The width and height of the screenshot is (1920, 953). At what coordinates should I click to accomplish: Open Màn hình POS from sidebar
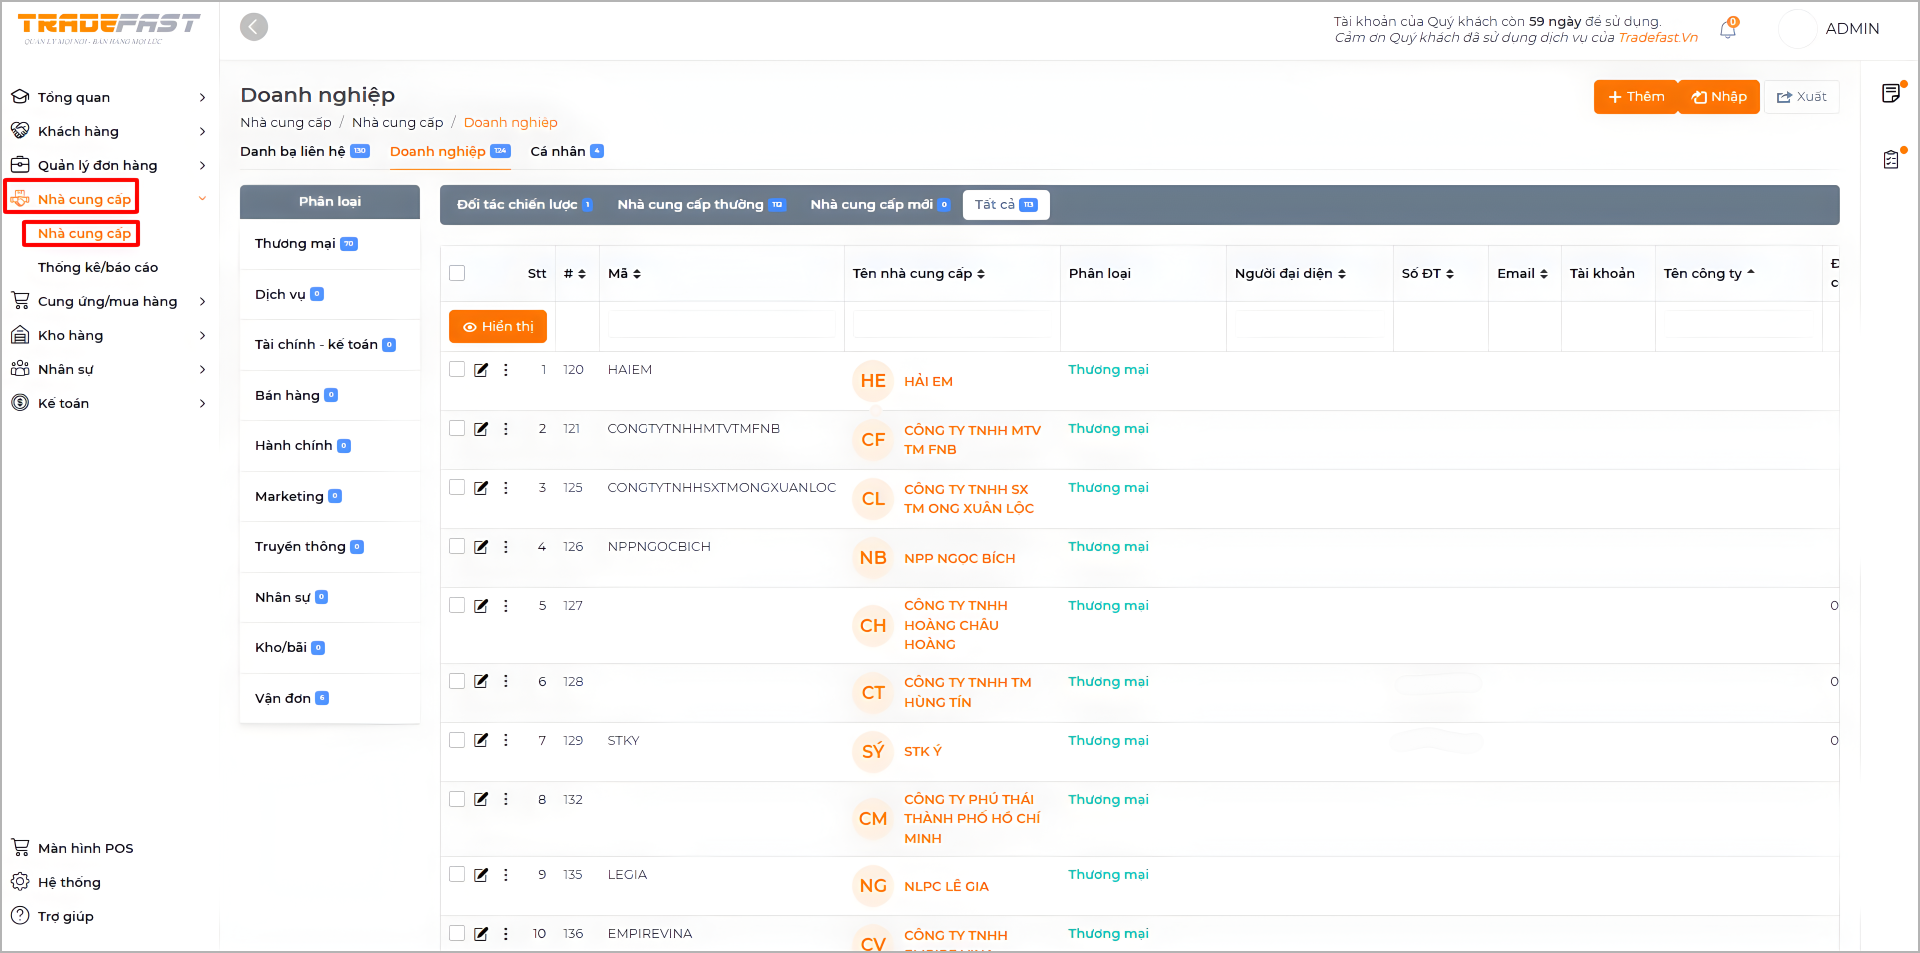tap(85, 848)
